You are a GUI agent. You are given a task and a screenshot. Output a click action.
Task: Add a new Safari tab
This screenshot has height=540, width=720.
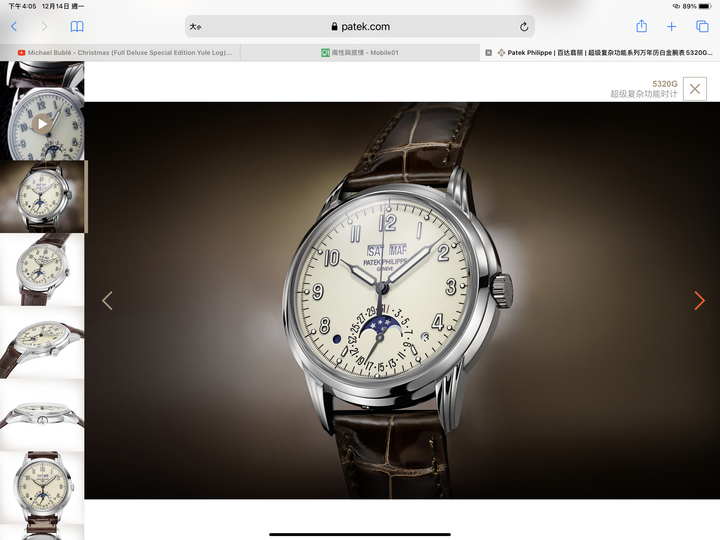coord(671,27)
